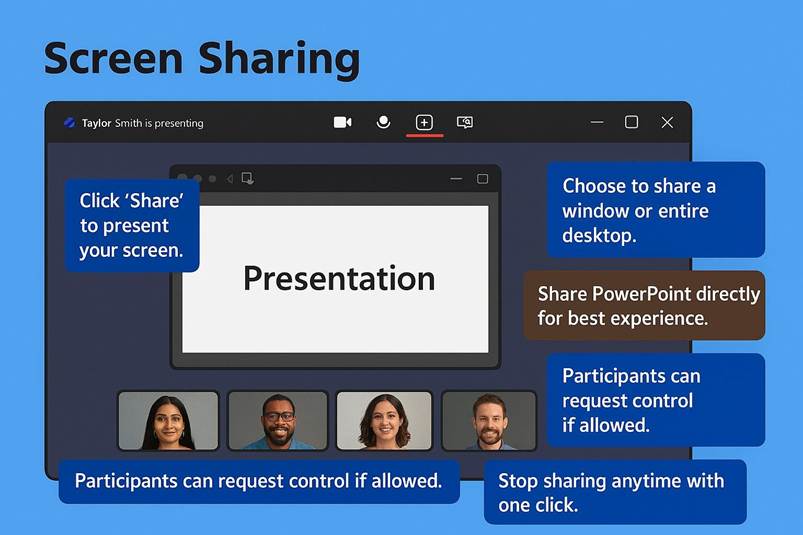Minimize the inner presentation window

pos(456,179)
